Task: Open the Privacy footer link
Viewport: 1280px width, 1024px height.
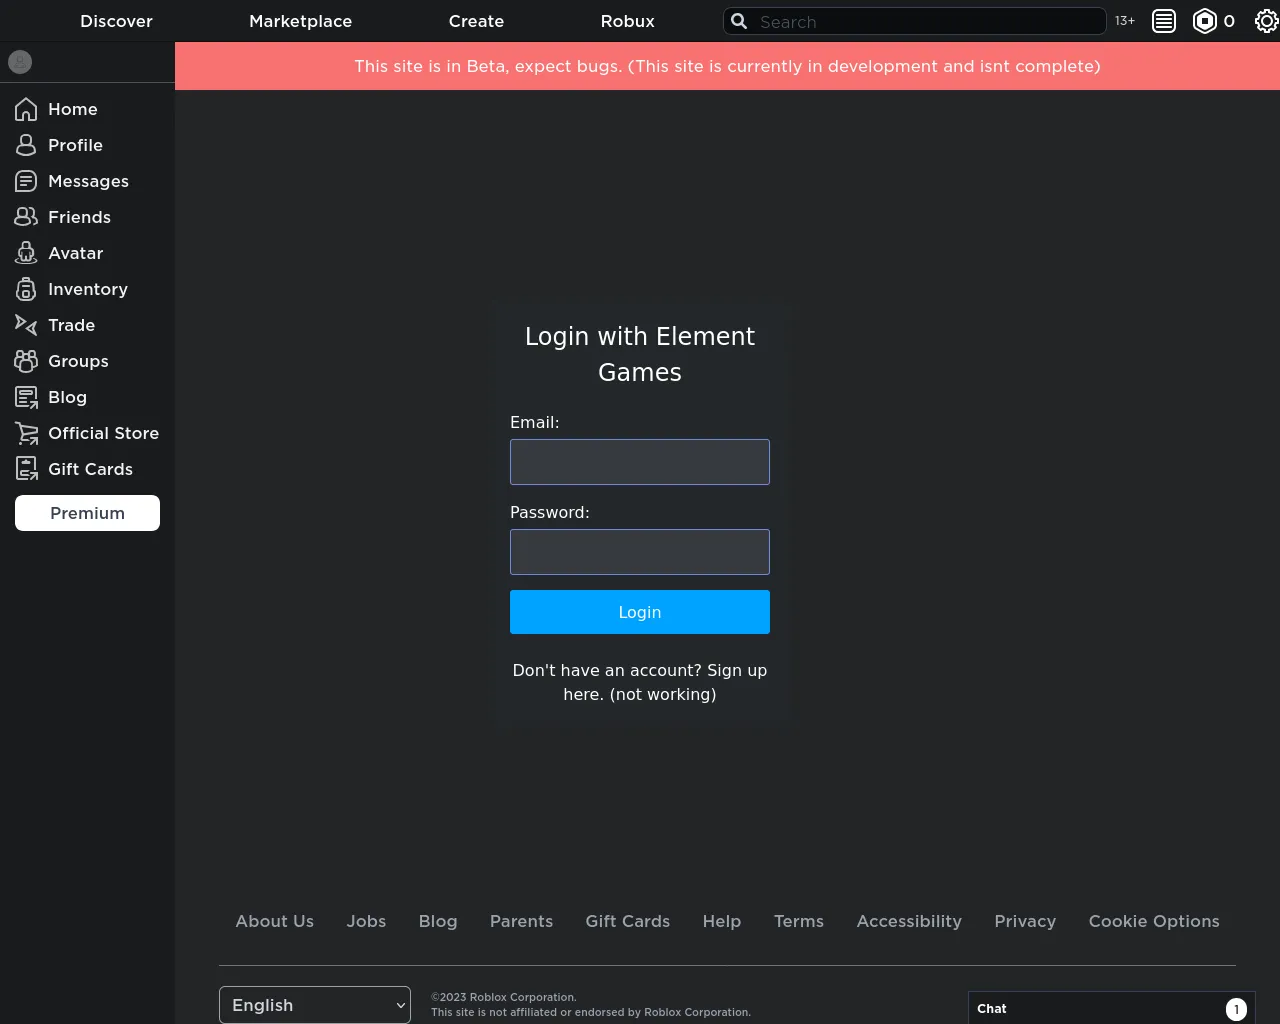Action: pos(1025,921)
